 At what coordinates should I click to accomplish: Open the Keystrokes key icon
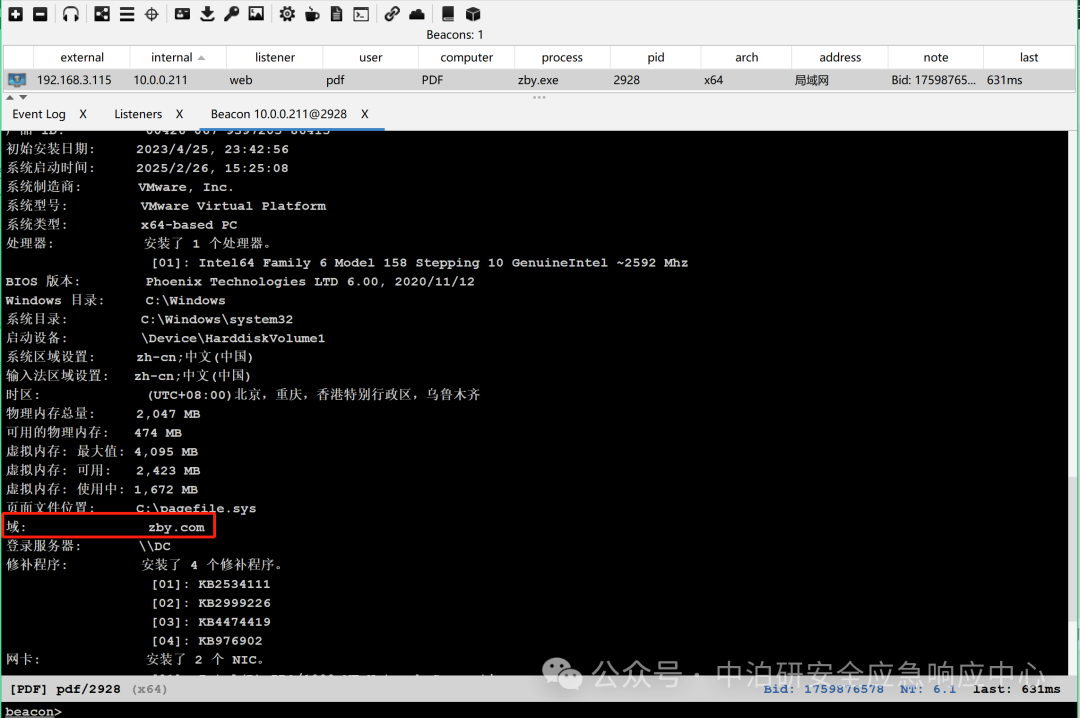click(231, 14)
